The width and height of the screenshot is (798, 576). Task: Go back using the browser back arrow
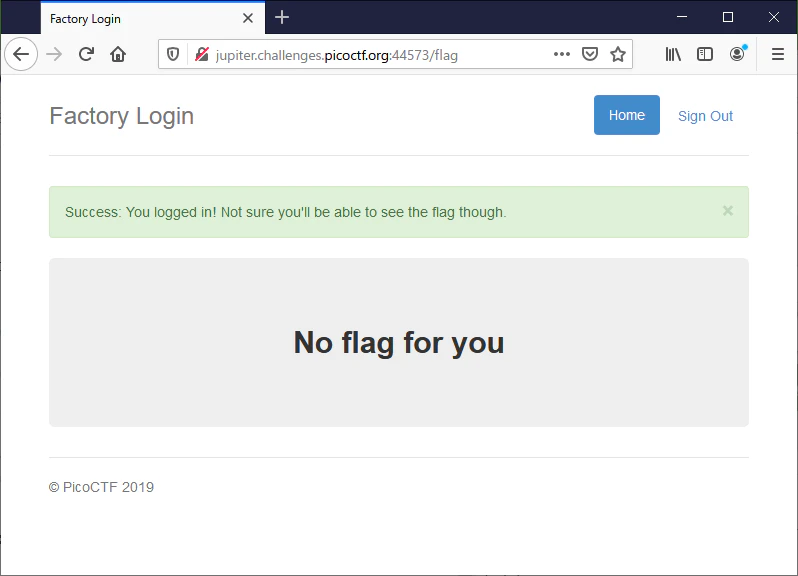[x=21, y=54]
